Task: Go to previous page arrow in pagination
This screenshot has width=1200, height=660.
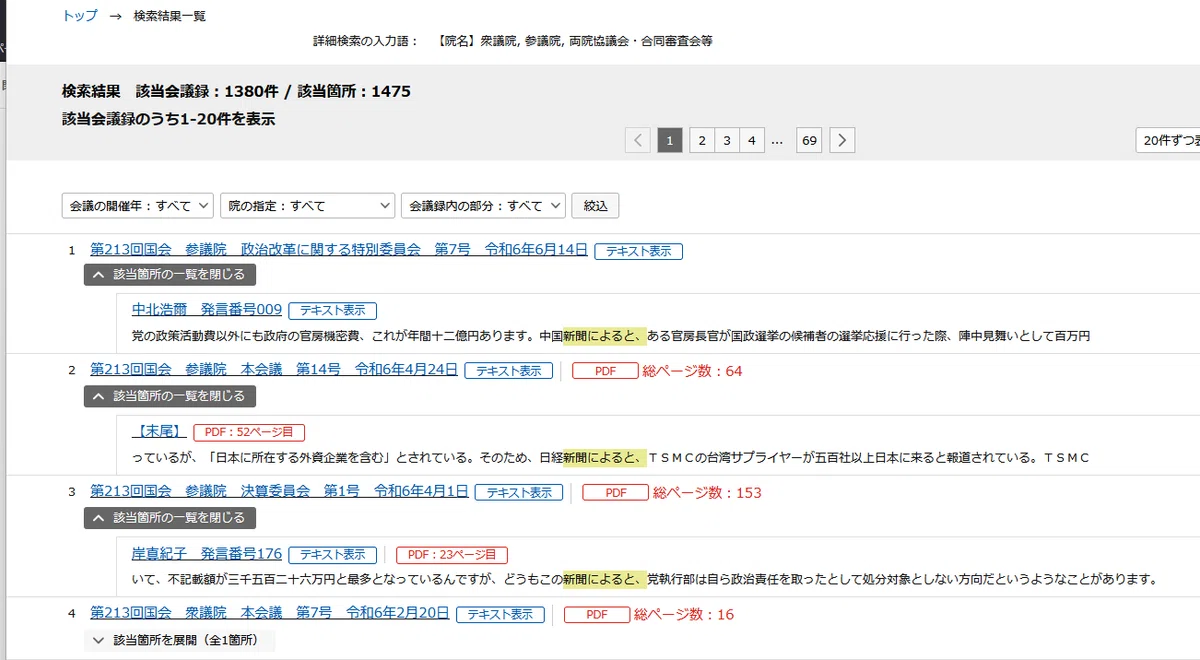Action: click(x=638, y=141)
